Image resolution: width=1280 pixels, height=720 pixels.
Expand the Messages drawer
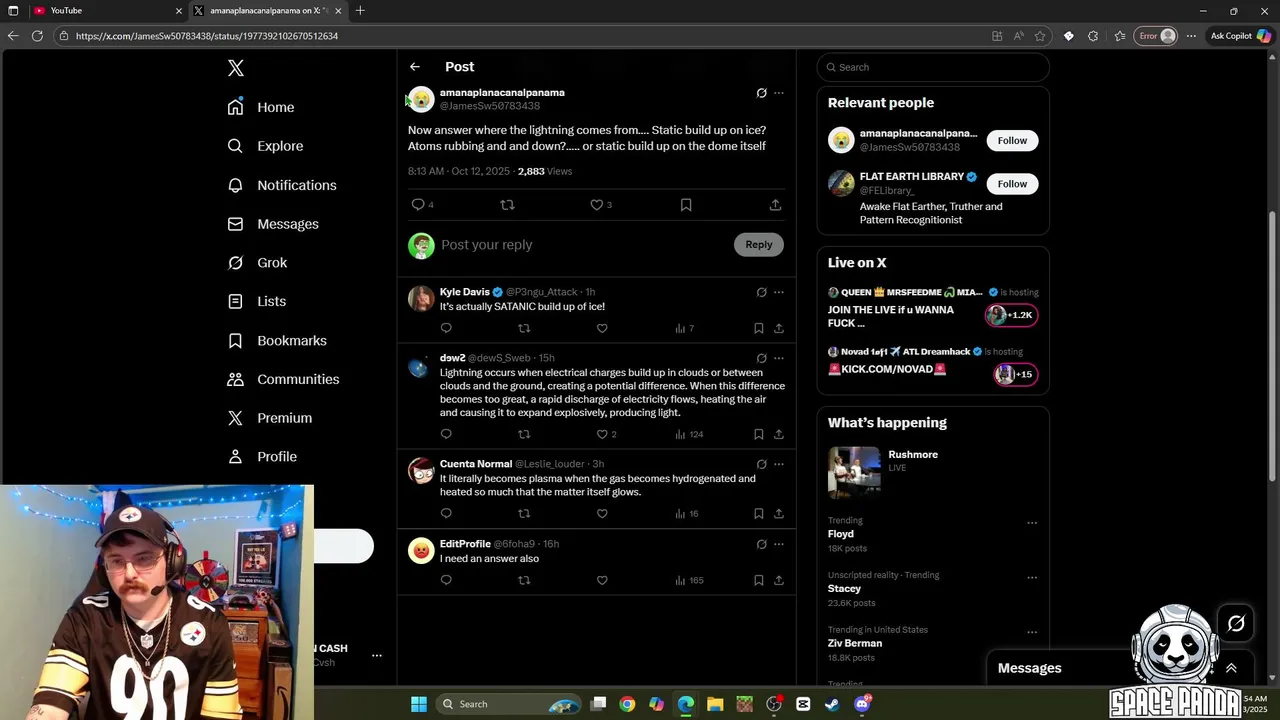1231,668
